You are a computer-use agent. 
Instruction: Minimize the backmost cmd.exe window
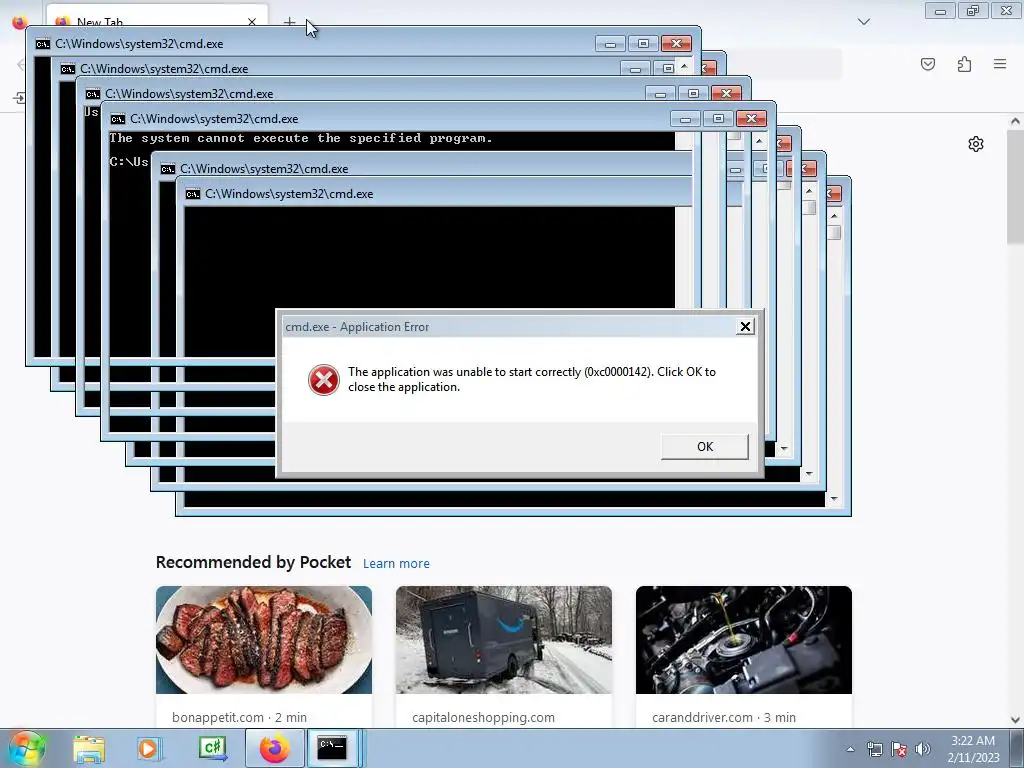610,44
